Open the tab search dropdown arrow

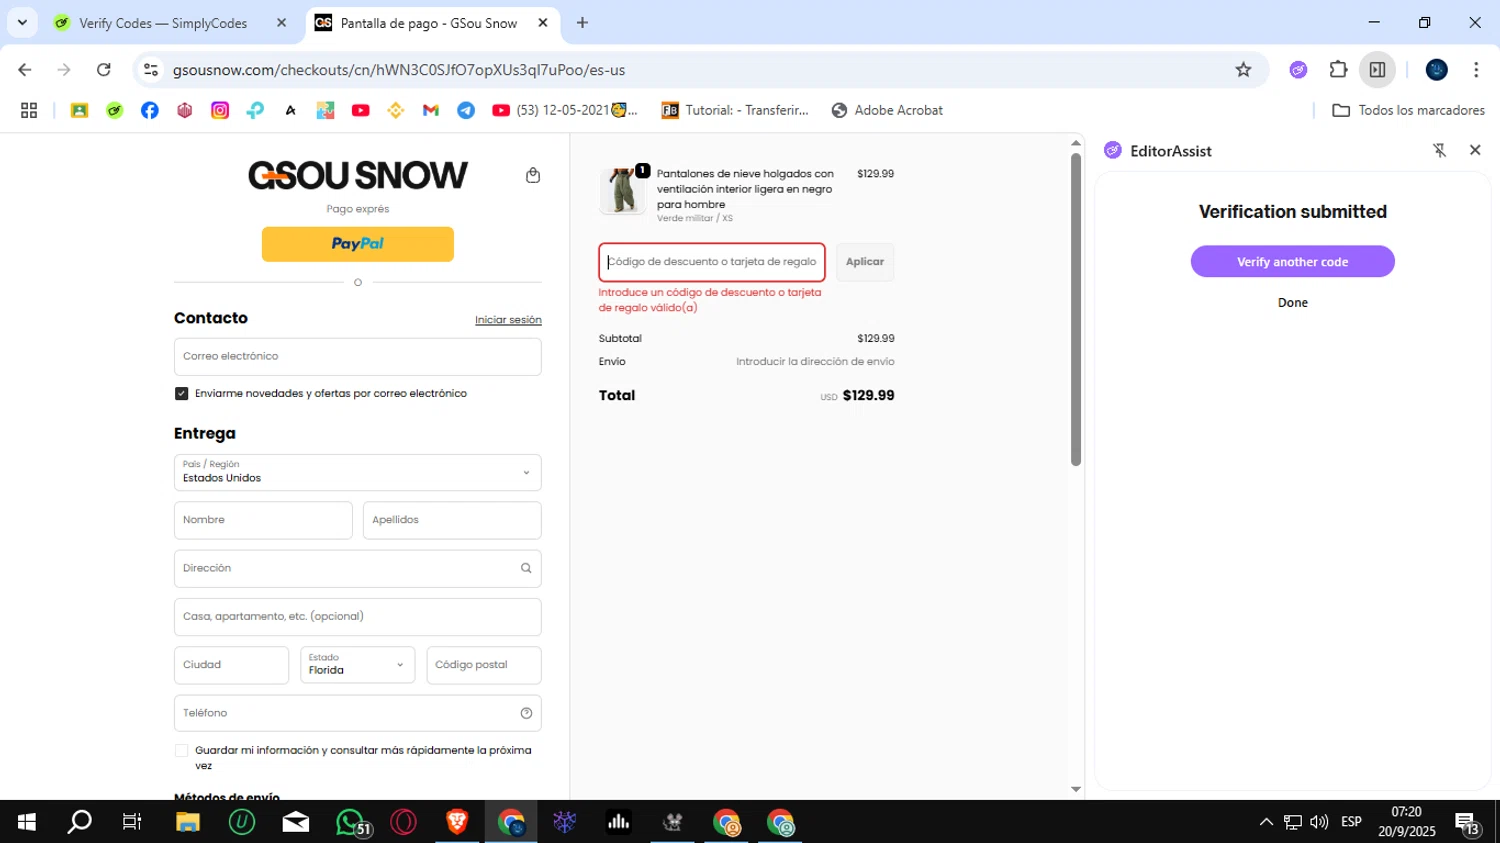[x=22, y=22]
